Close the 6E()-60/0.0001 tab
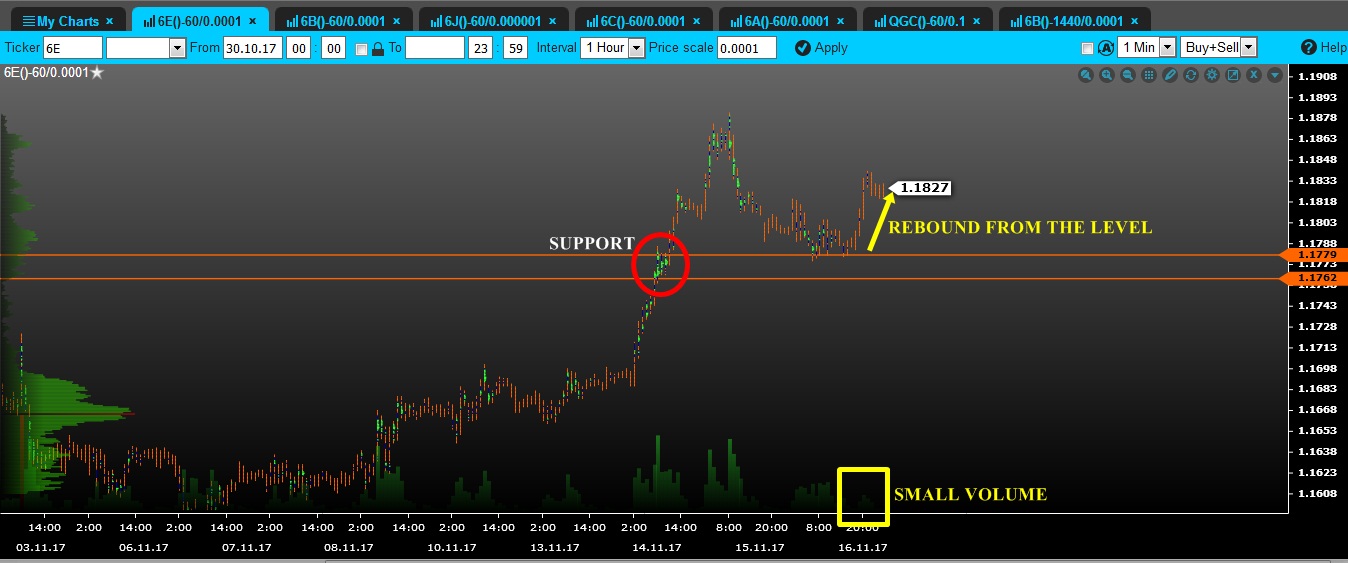Screen dimensions: 1348x563 pos(252,21)
